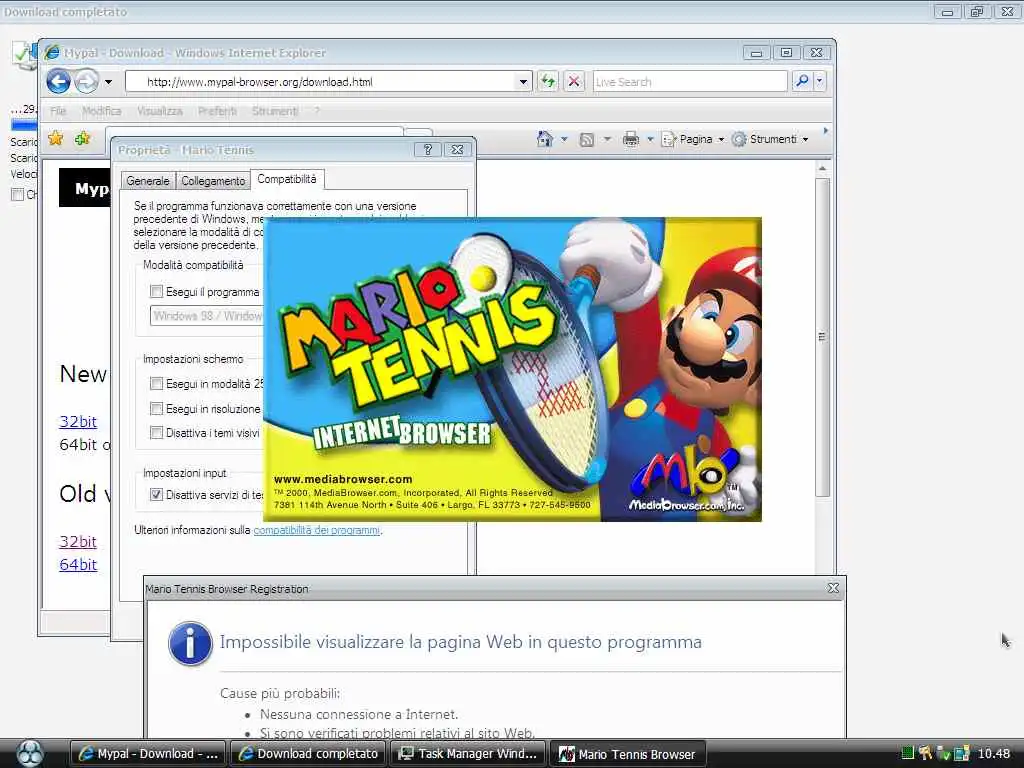1024x768 pixels.
Task: Click the Mario Tennis splash screen image
Action: 512,369
